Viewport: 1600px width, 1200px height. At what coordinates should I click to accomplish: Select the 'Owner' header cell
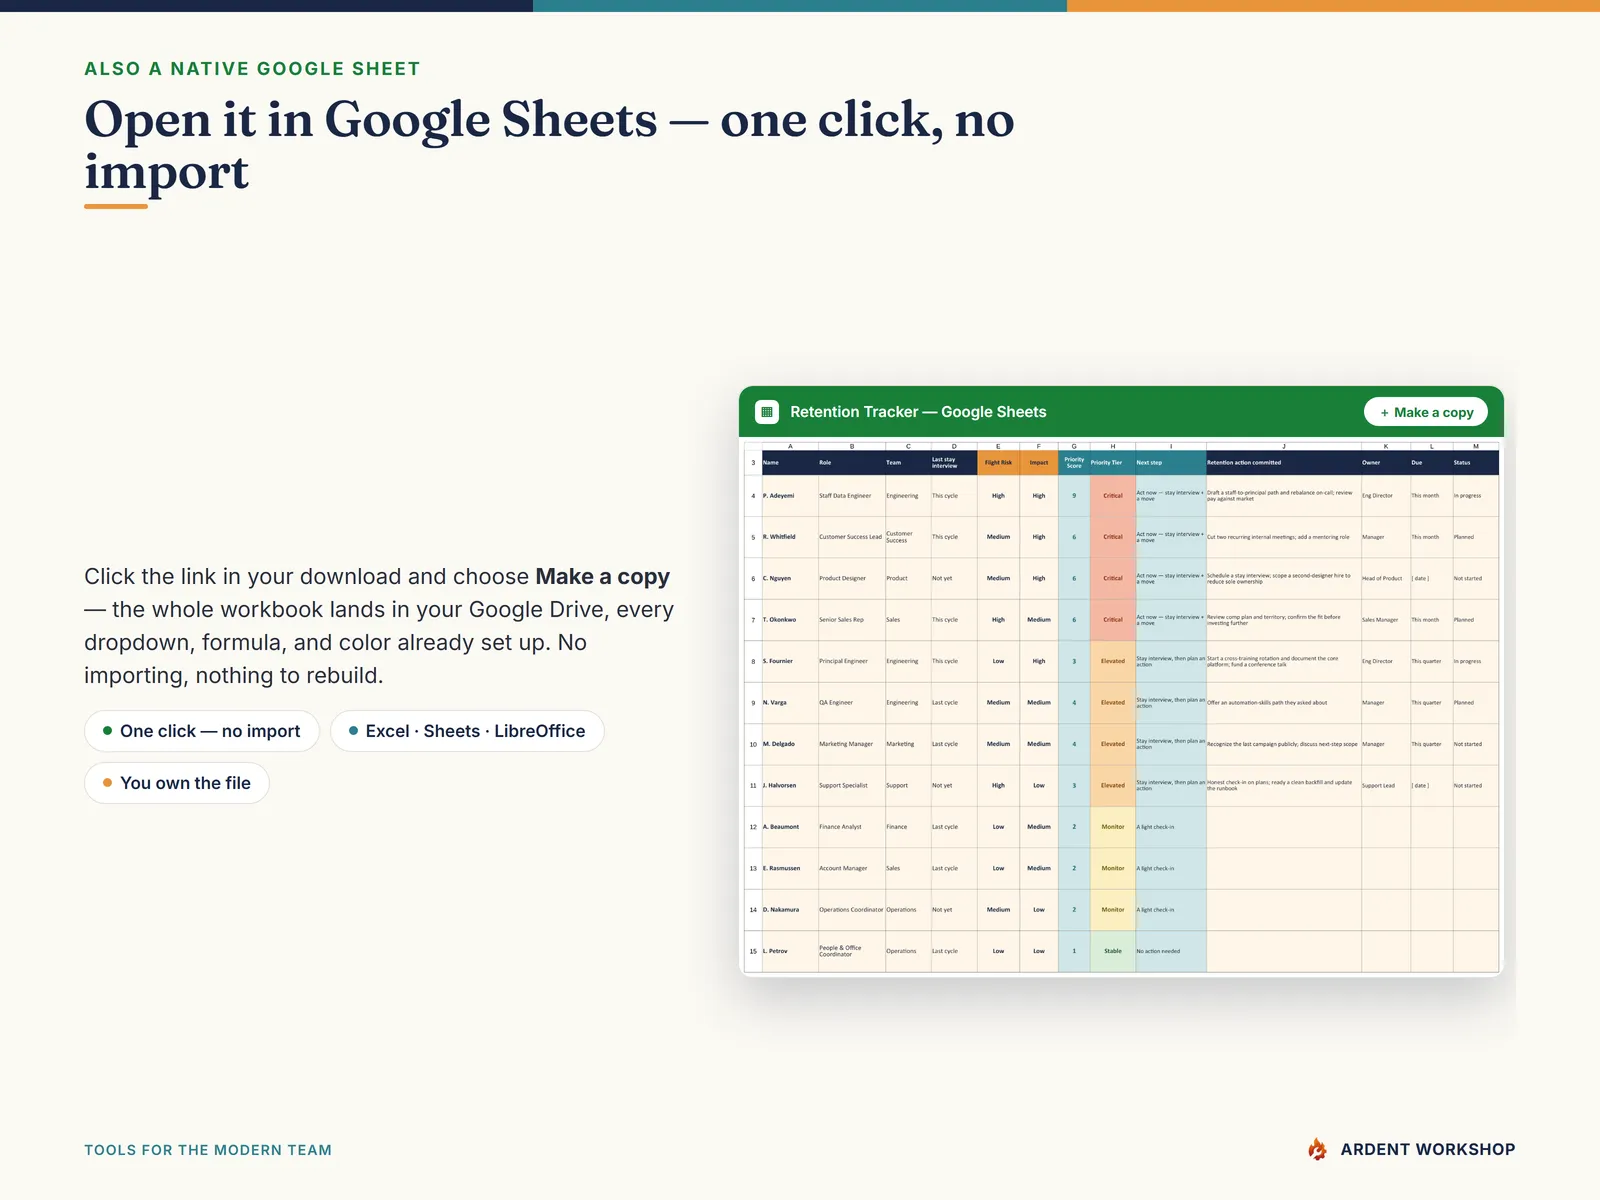(x=1385, y=462)
